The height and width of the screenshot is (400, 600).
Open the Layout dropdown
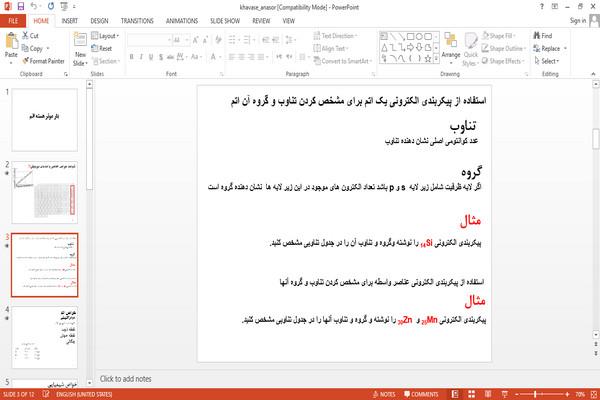[x=105, y=36]
